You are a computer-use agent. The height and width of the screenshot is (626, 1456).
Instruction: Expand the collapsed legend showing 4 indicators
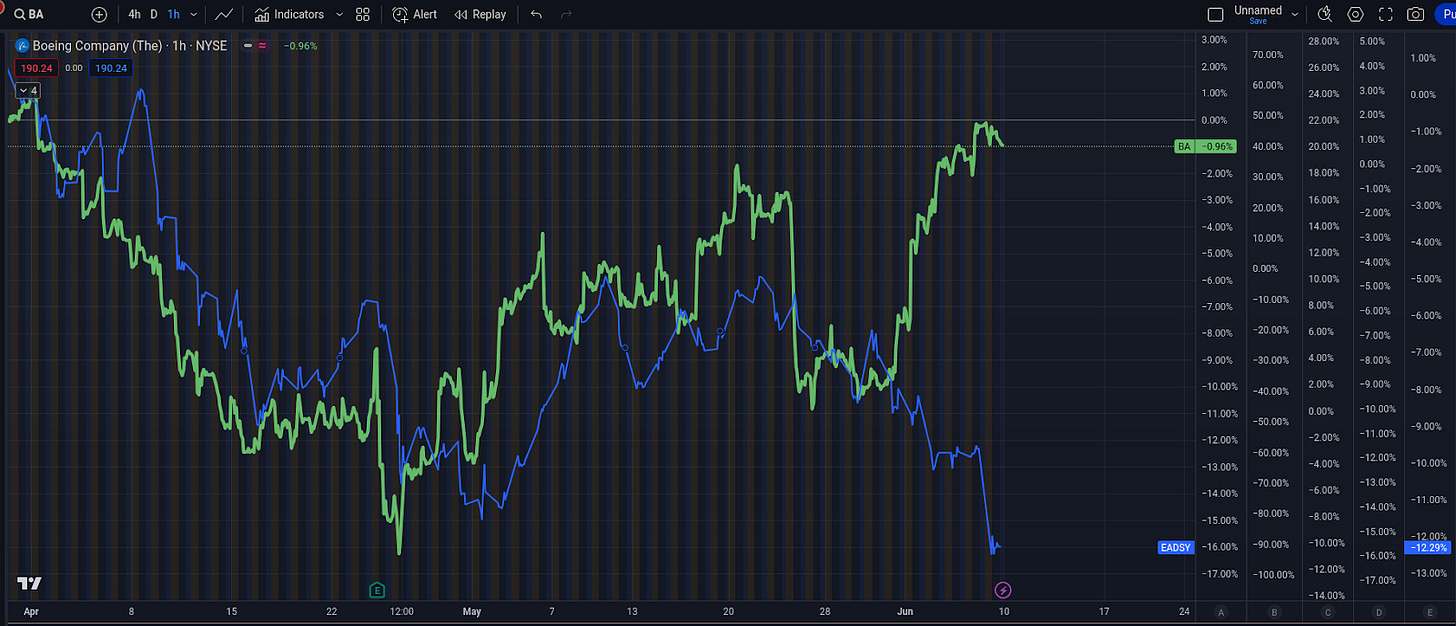pyautogui.click(x=27, y=91)
